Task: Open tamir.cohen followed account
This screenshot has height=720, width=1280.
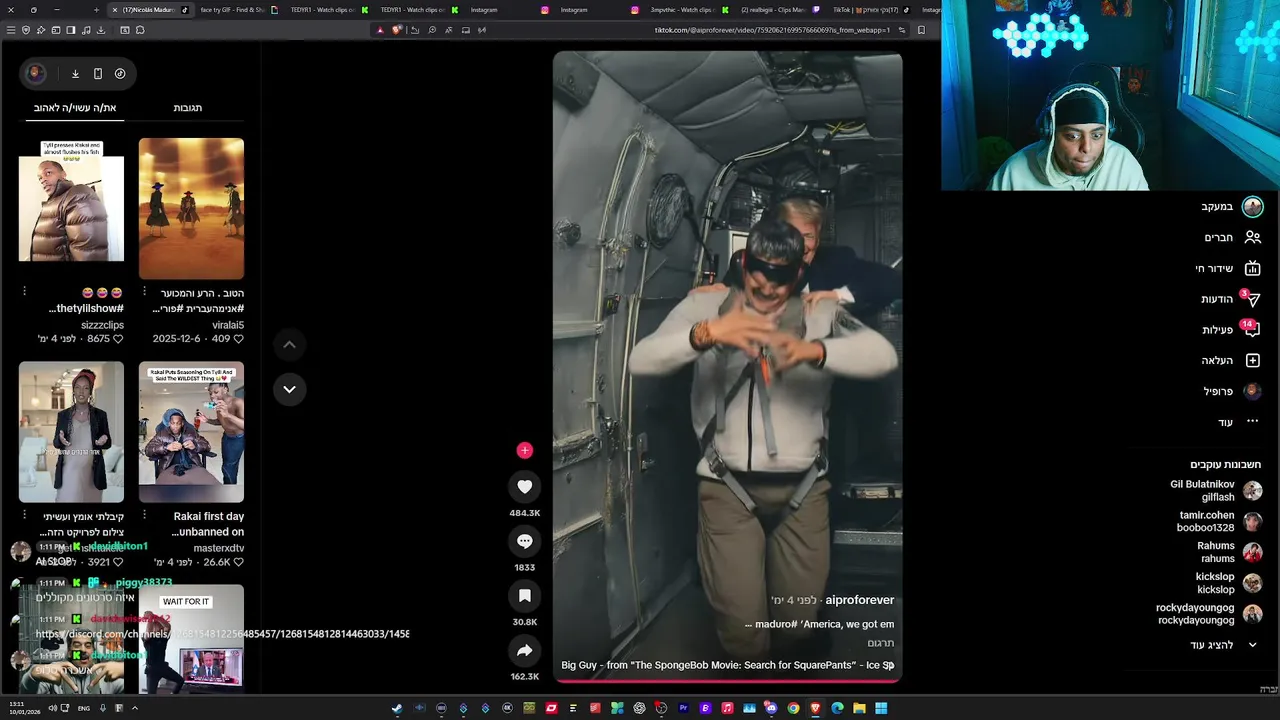Action: click(x=1219, y=522)
